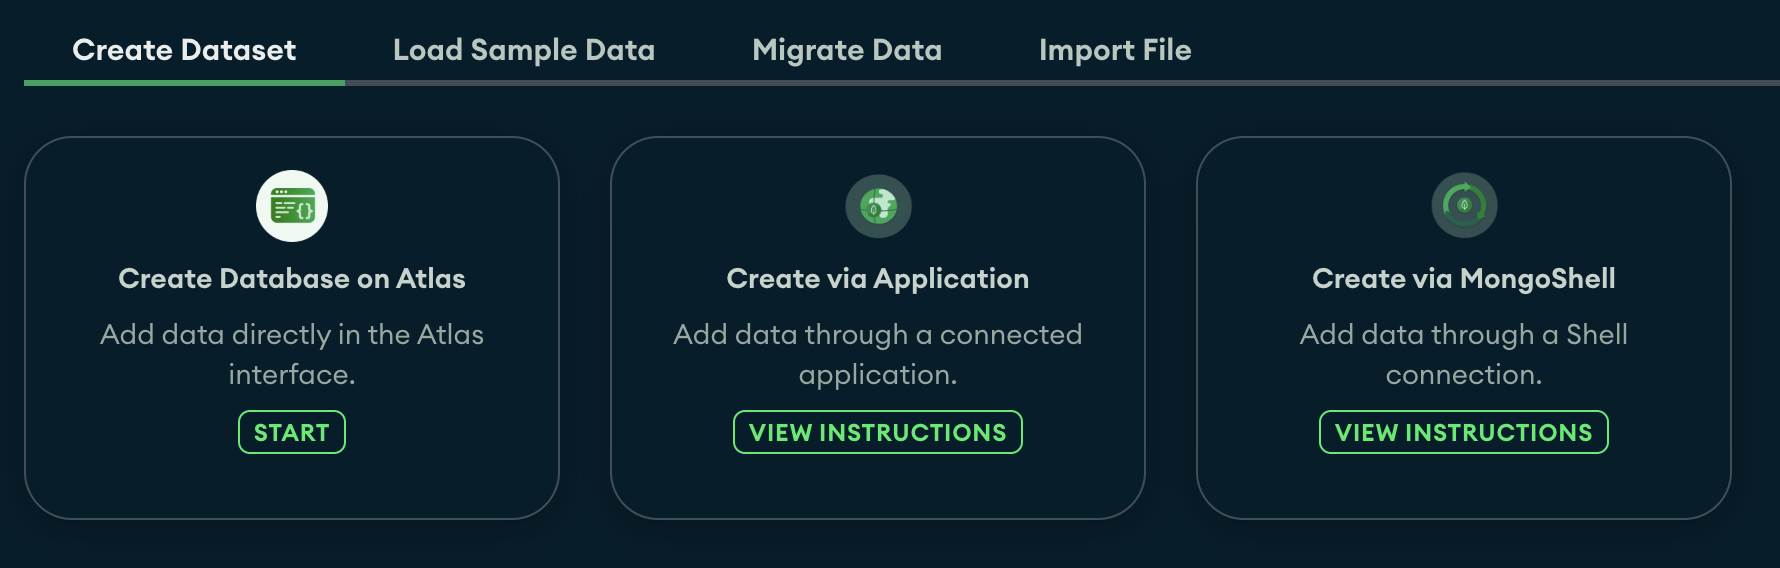Click the 'Add data through a Shell connection' text
This screenshot has height=568, width=1780.
tap(1464, 354)
